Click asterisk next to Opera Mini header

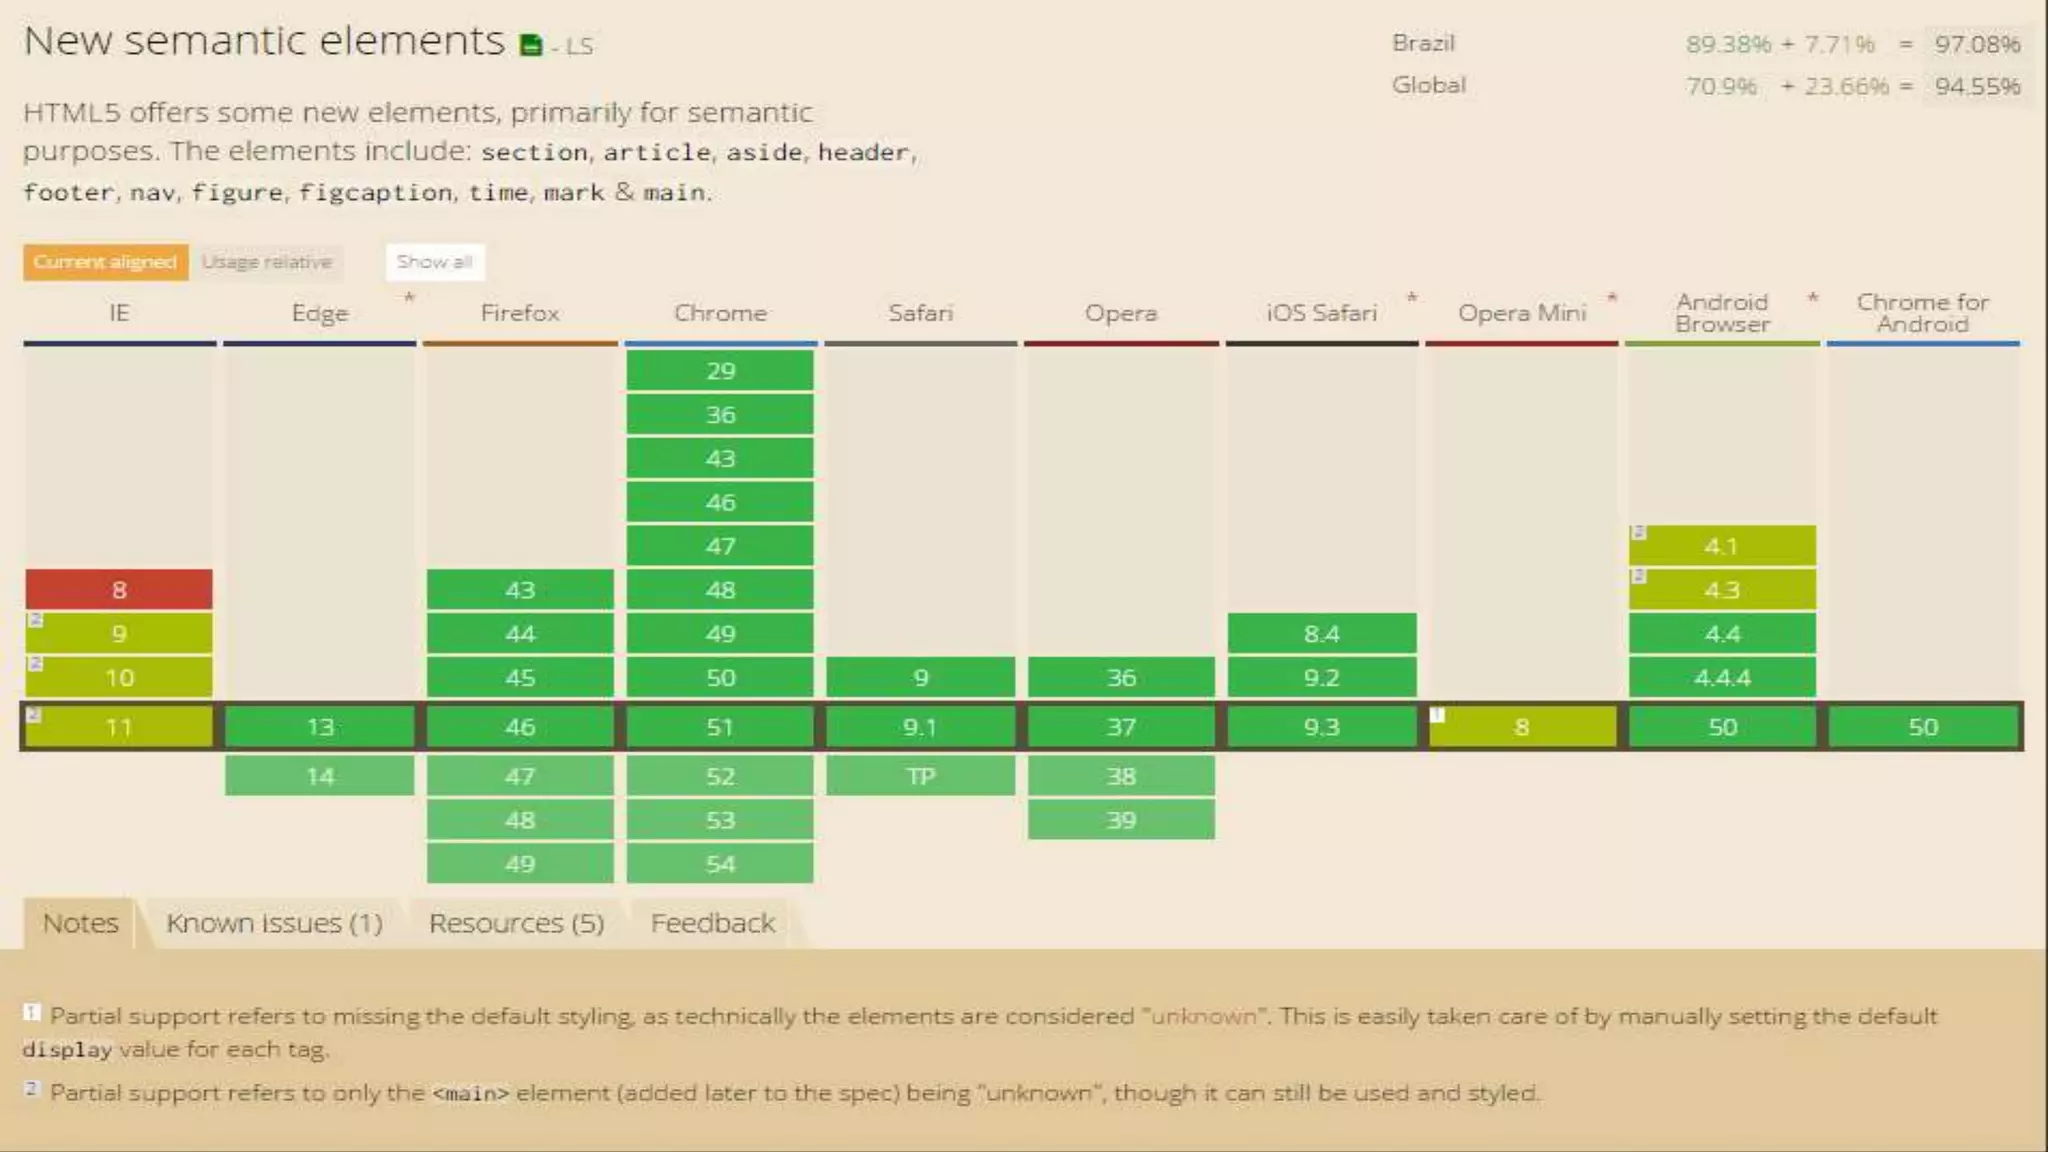[1612, 298]
